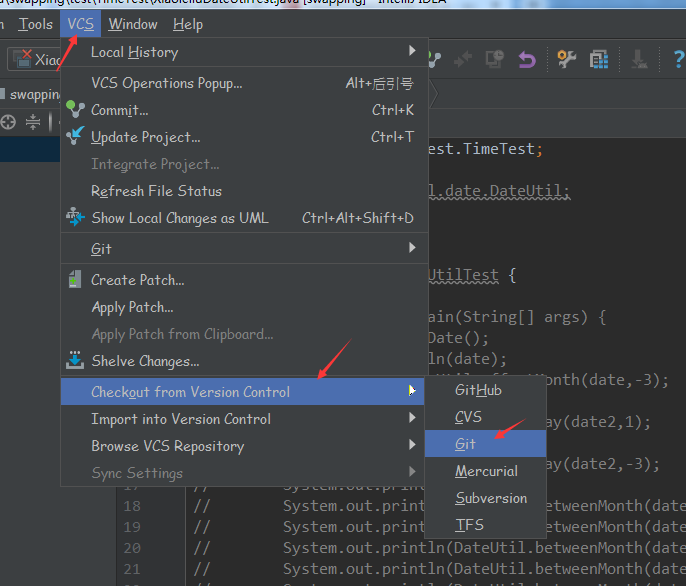Open Project Structure toolbar icon
Image resolution: width=686 pixels, height=586 pixels.
point(598,59)
